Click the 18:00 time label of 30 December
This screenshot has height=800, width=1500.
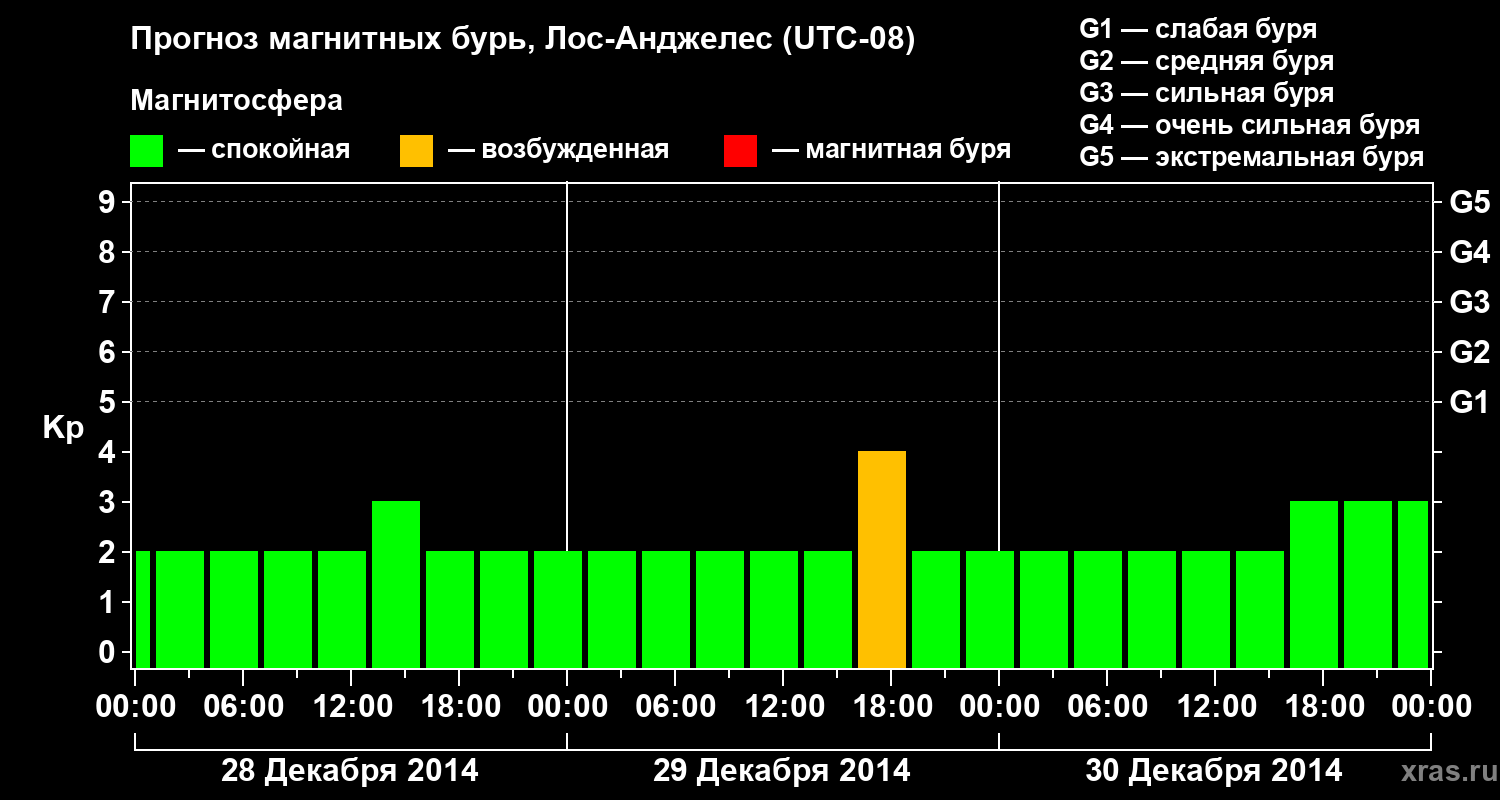pyautogui.click(x=1323, y=706)
